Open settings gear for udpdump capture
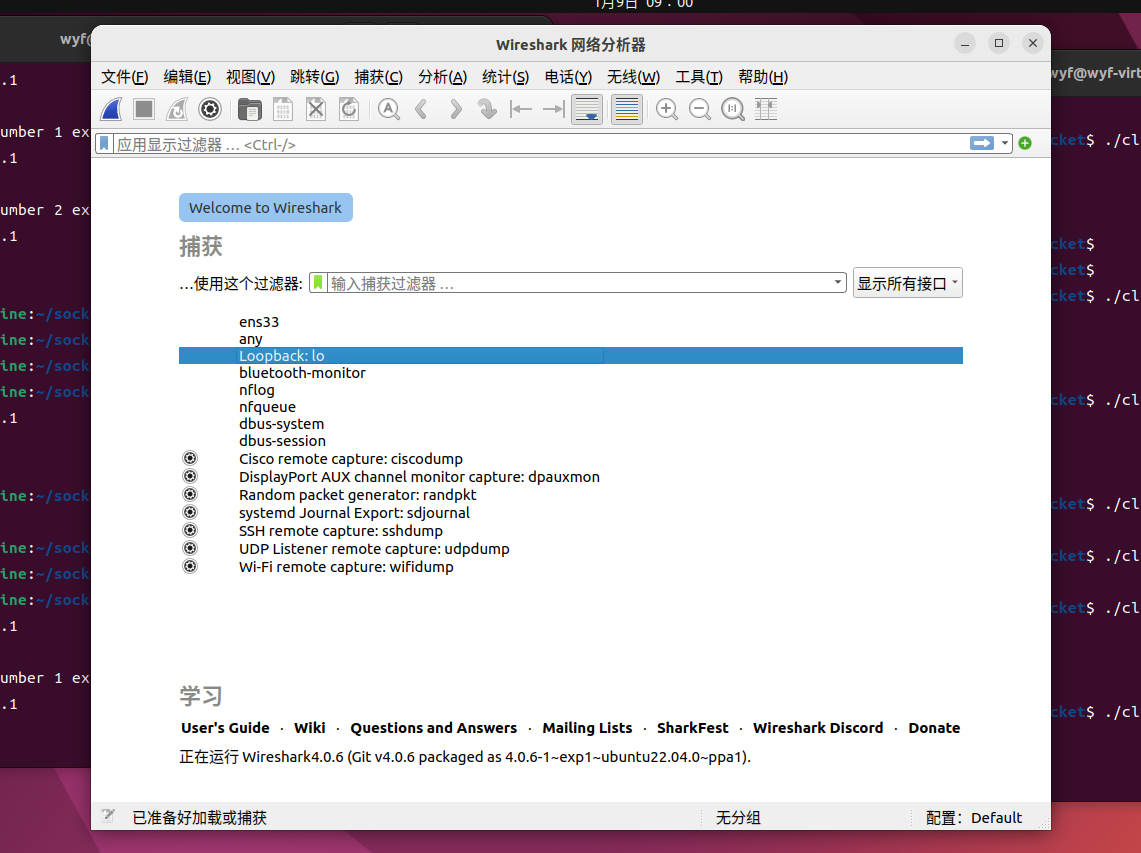This screenshot has height=853, width=1141. click(x=190, y=548)
